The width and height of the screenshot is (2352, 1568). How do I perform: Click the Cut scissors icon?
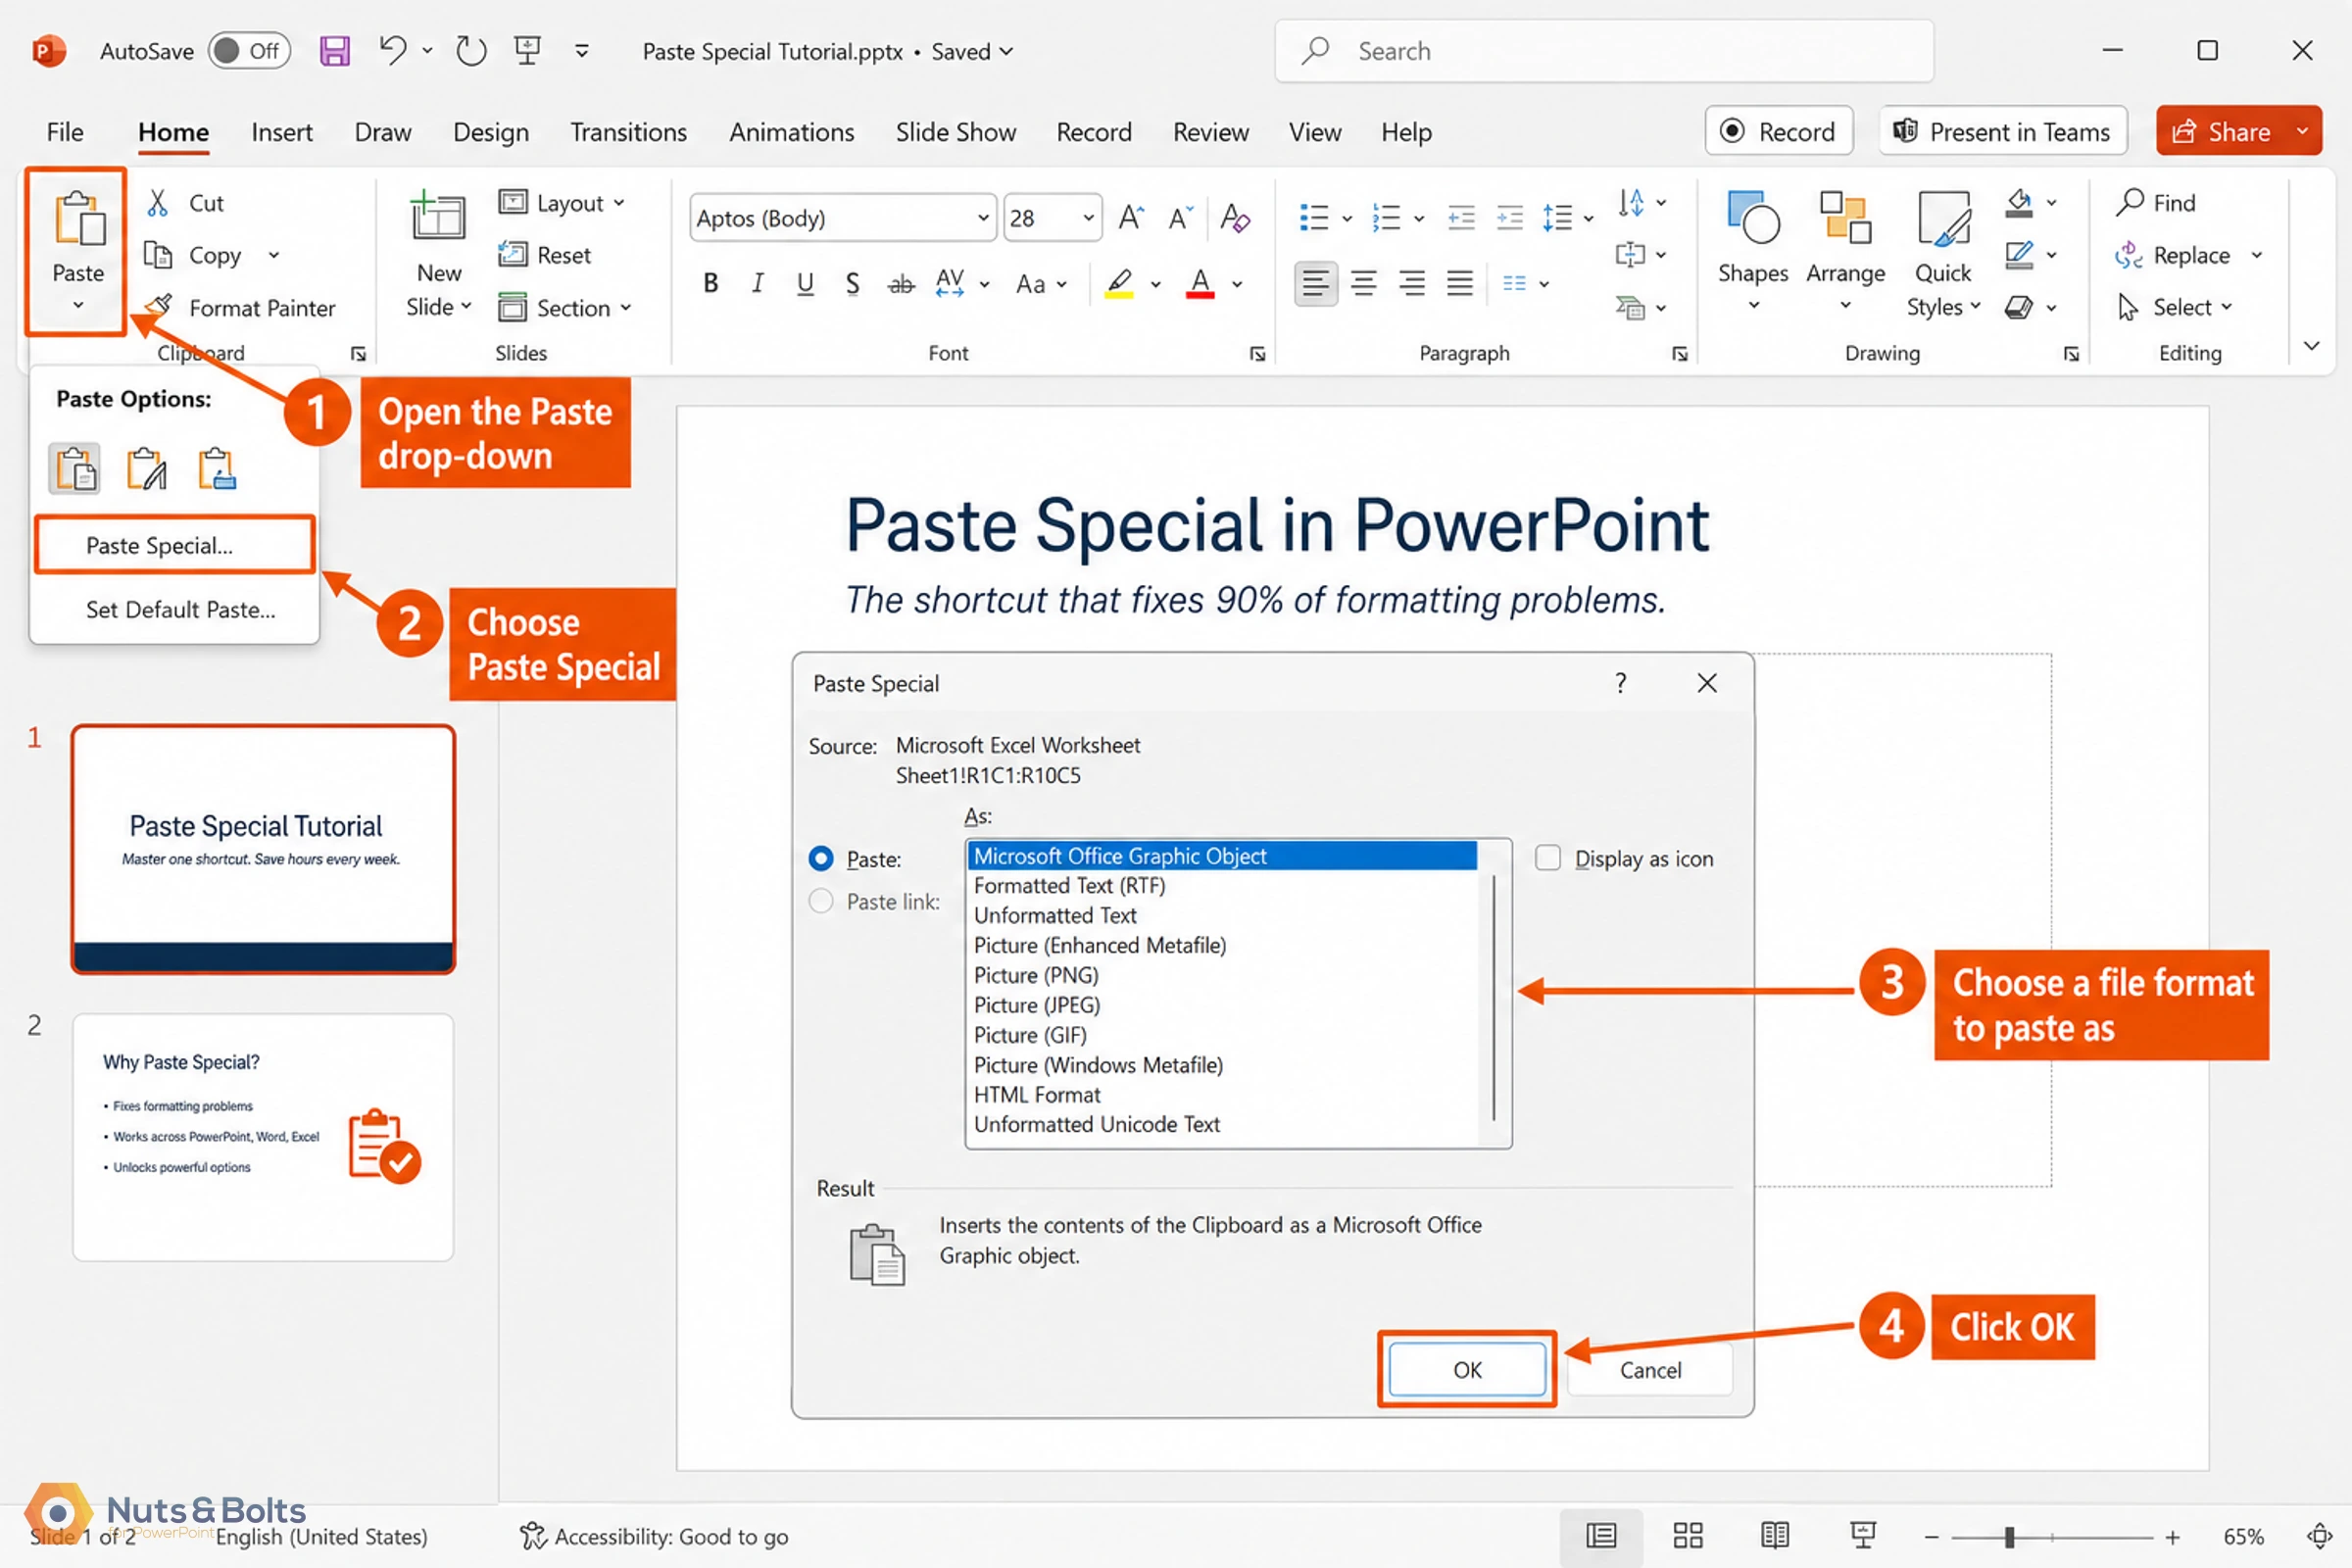click(158, 203)
